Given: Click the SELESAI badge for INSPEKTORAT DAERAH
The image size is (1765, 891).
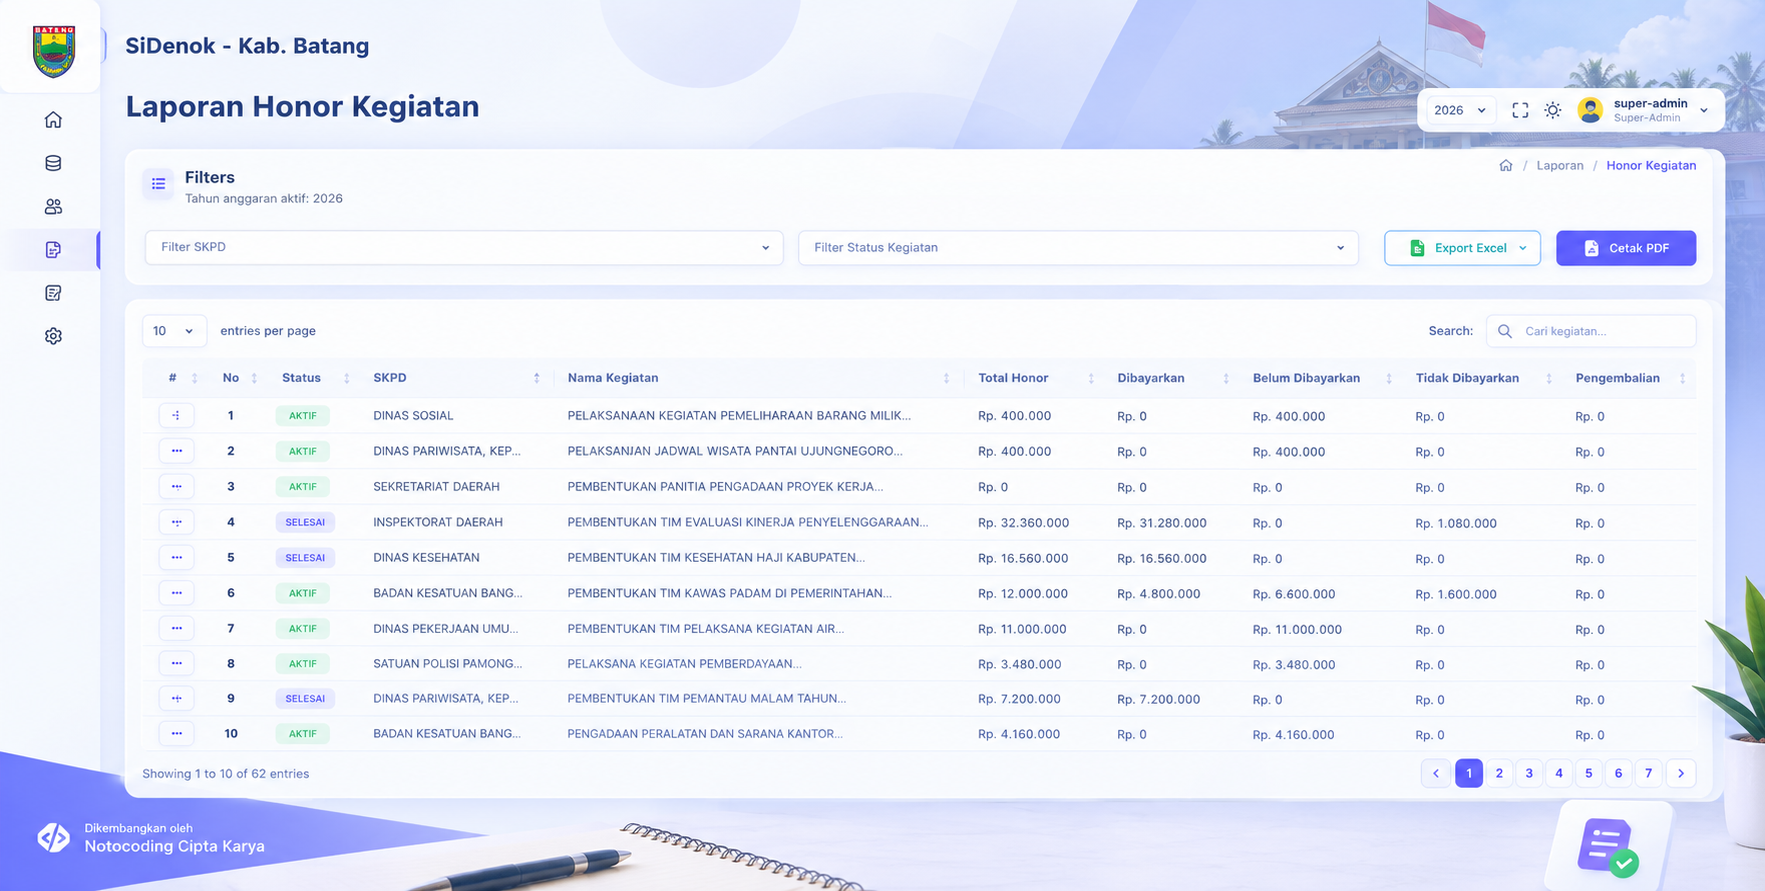Looking at the screenshot, I should coord(305,522).
